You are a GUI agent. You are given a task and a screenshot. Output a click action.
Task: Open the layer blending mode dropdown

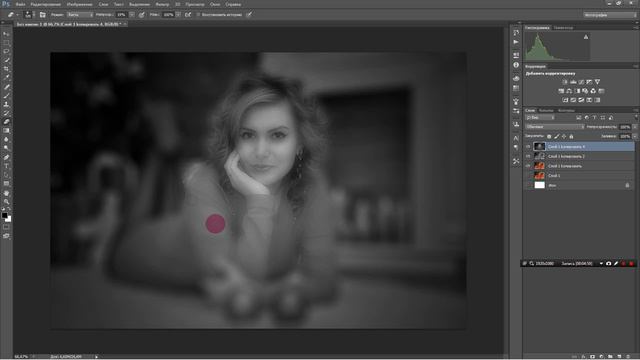click(x=555, y=127)
